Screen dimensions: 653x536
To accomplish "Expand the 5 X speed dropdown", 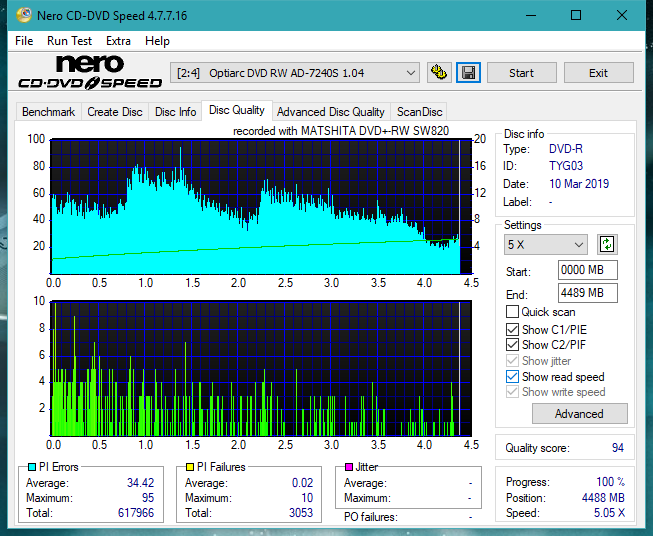I will point(546,244).
